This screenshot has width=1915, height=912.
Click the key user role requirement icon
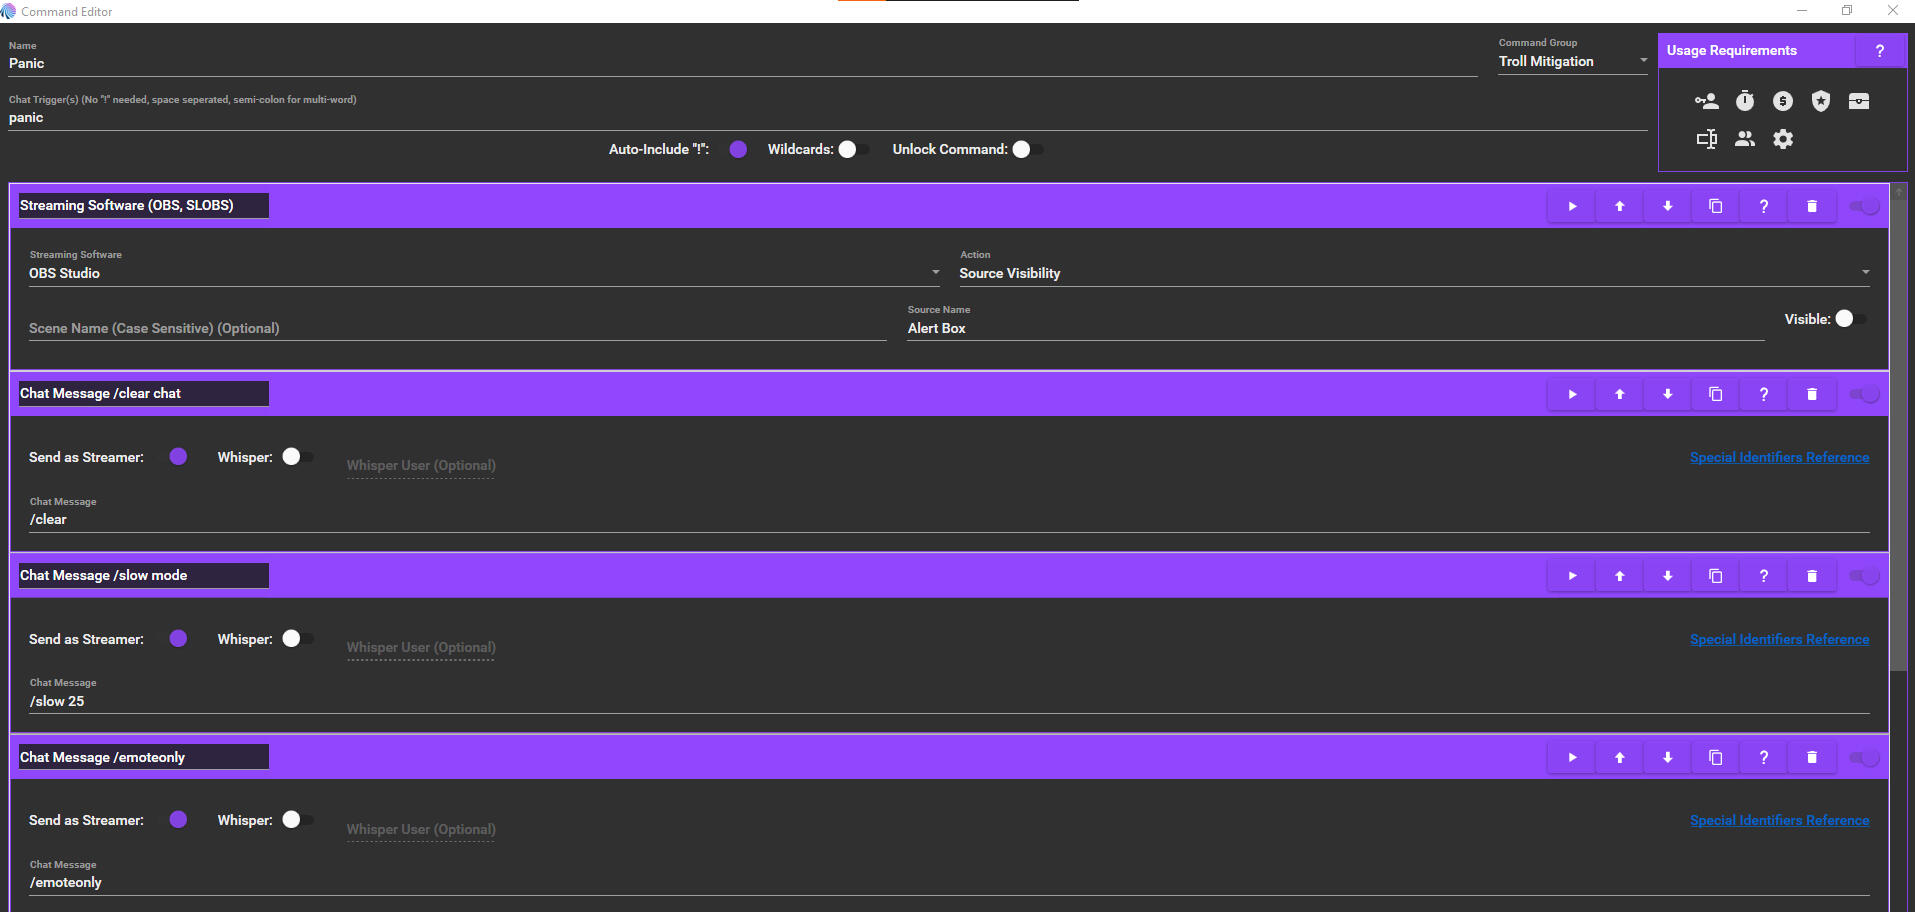click(x=1706, y=101)
